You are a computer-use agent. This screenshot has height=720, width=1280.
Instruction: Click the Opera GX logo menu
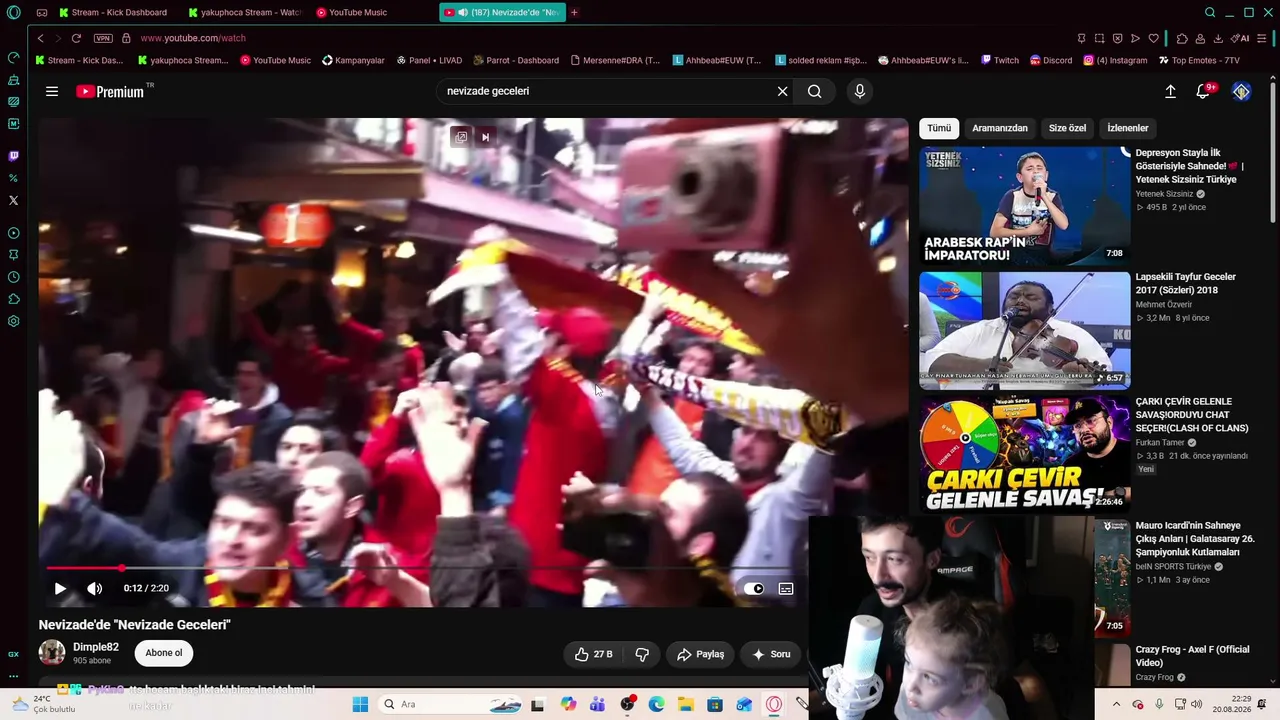pos(13,12)
